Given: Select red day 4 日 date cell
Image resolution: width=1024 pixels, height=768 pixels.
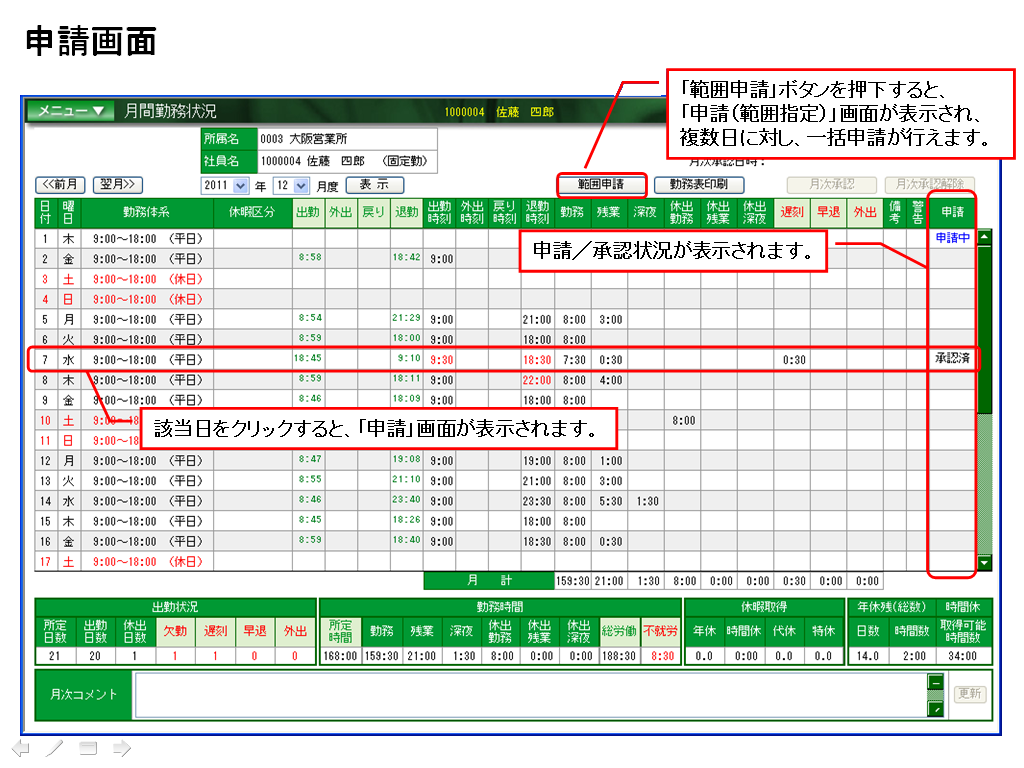Looking at the screenshot, I should [46, 300].
